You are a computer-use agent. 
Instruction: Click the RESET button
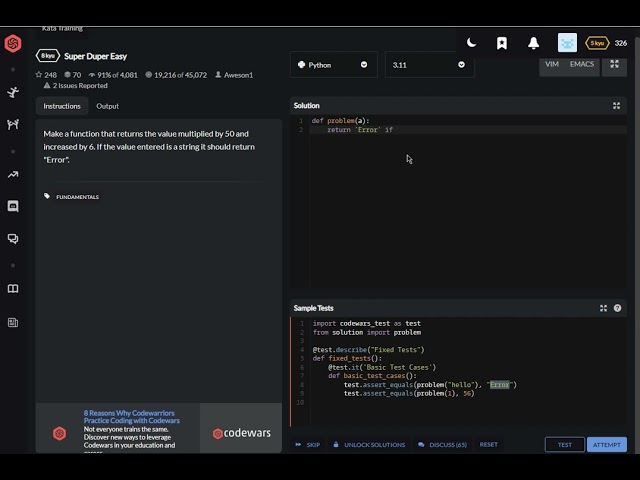pos(489,444)
